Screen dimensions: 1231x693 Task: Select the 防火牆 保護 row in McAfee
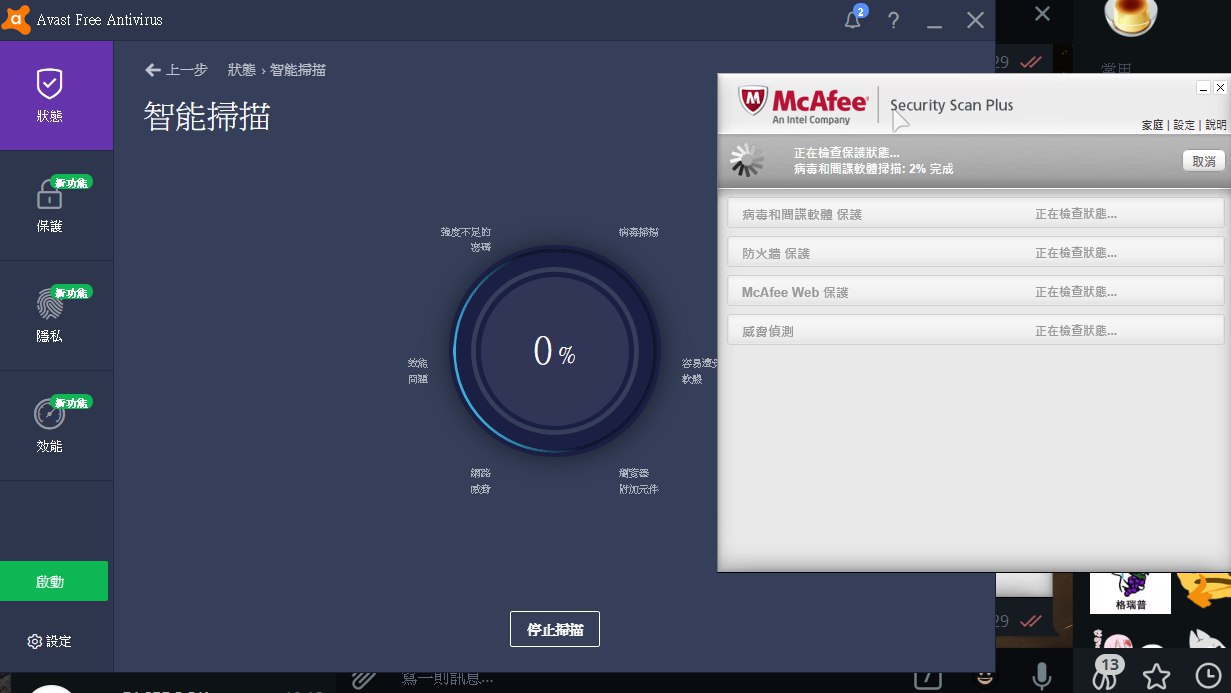[x=975, y=253]
